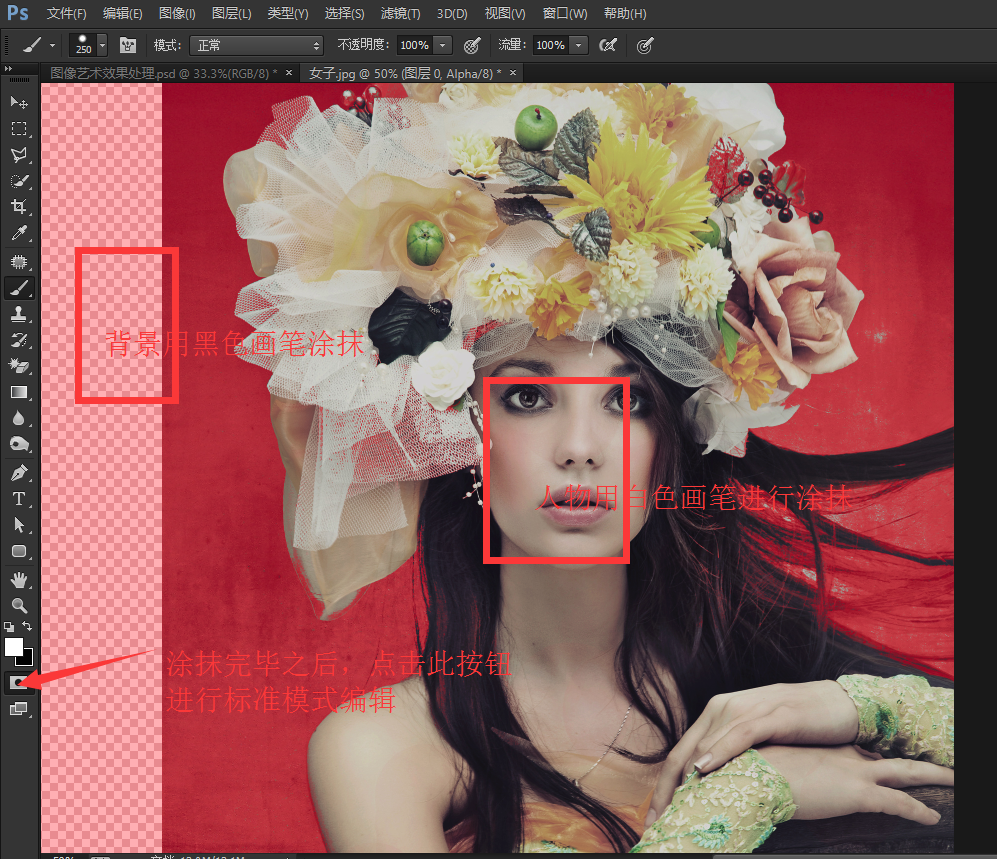Open the brush preset picker dropdown
Viewport: 997px width, 859px height.
101,45
